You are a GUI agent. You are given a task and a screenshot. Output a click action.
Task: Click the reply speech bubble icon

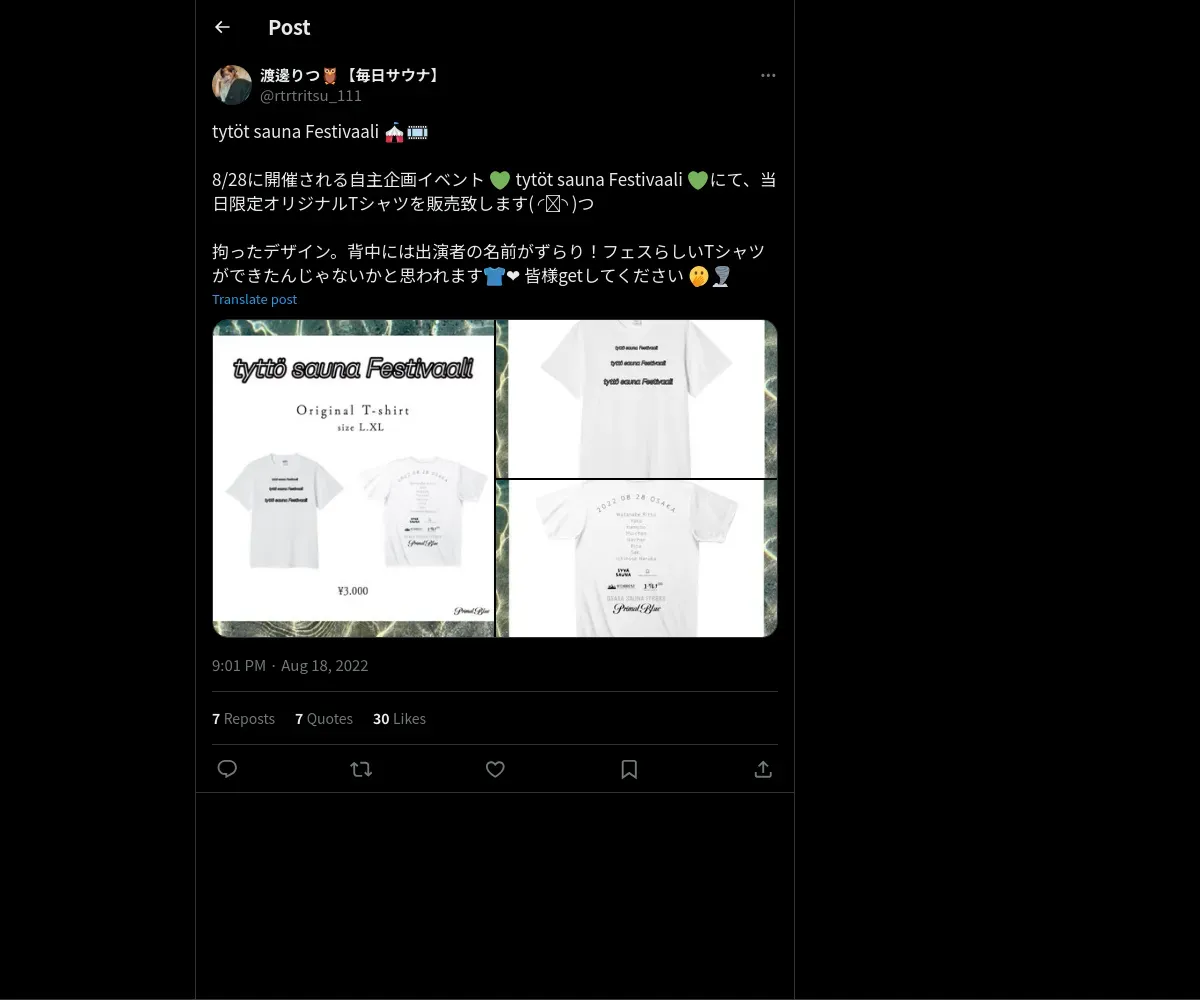coord(227,769)
